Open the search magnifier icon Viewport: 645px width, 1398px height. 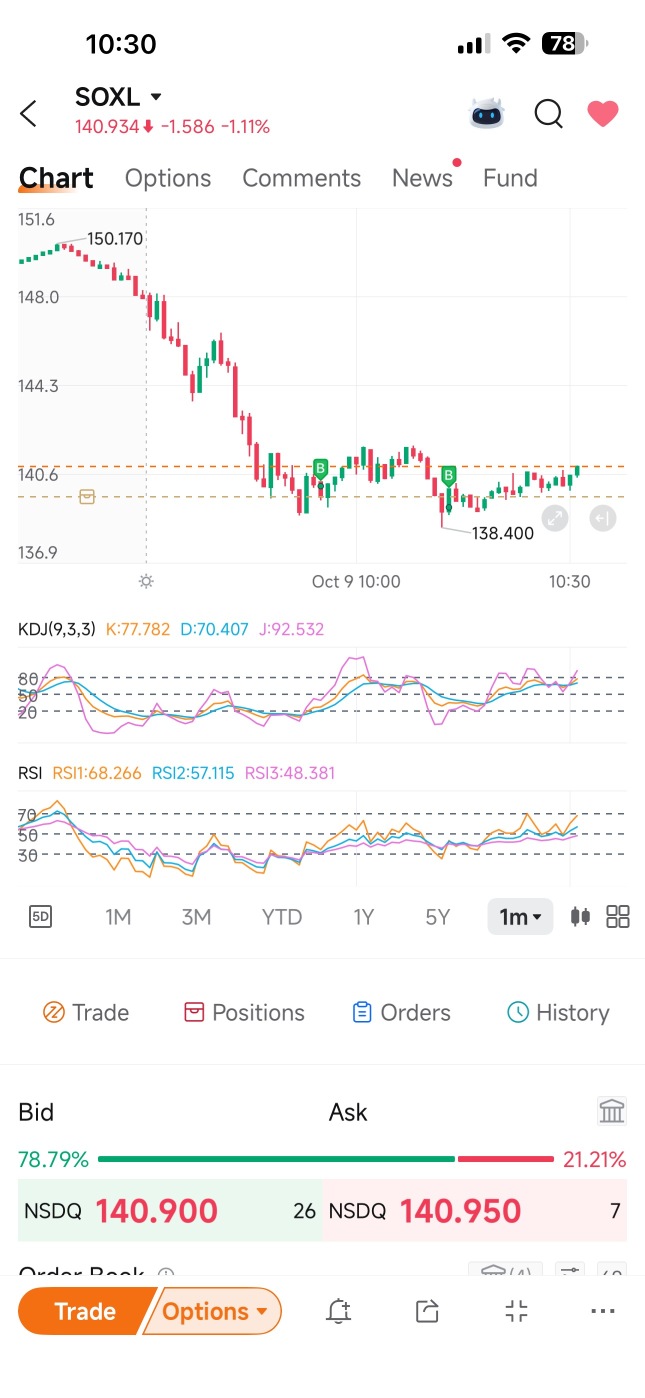coord(548,114)
